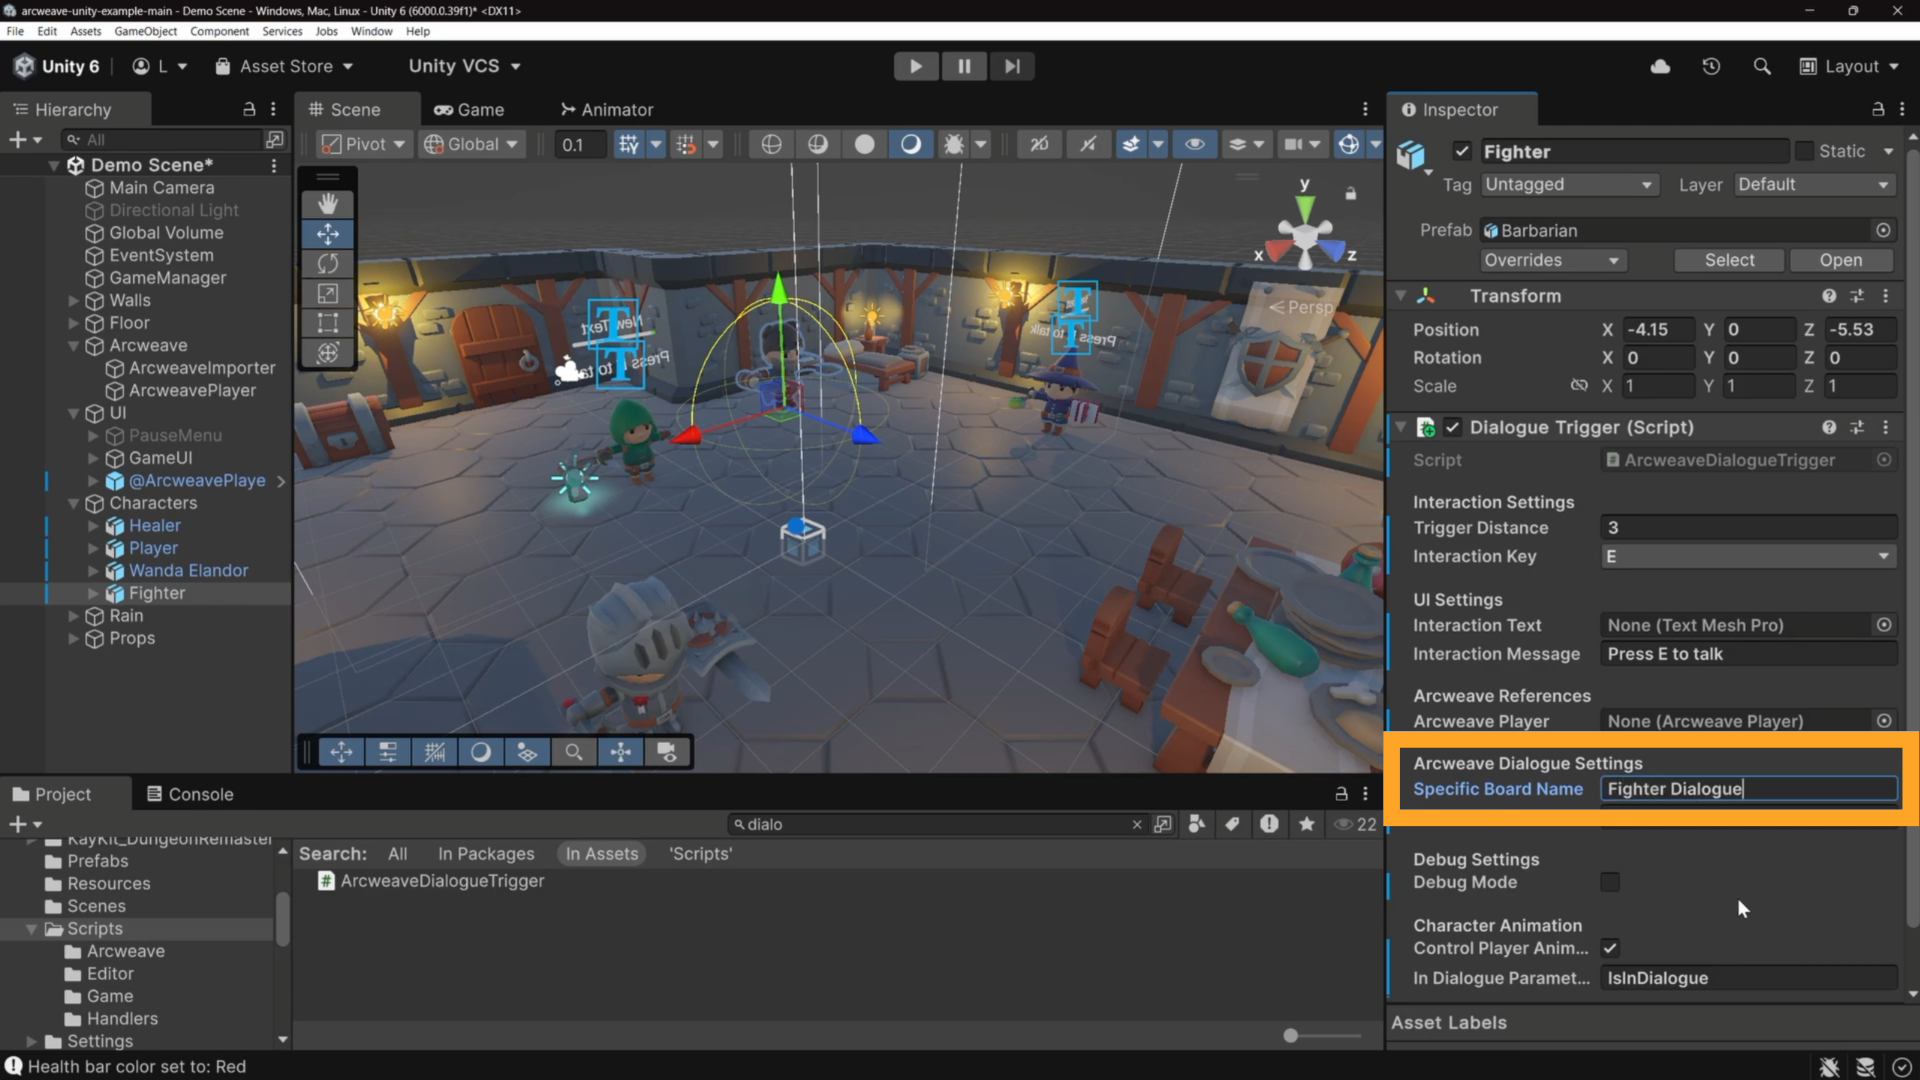Select the Scale tool in scene toolbar

pos(328,294)
